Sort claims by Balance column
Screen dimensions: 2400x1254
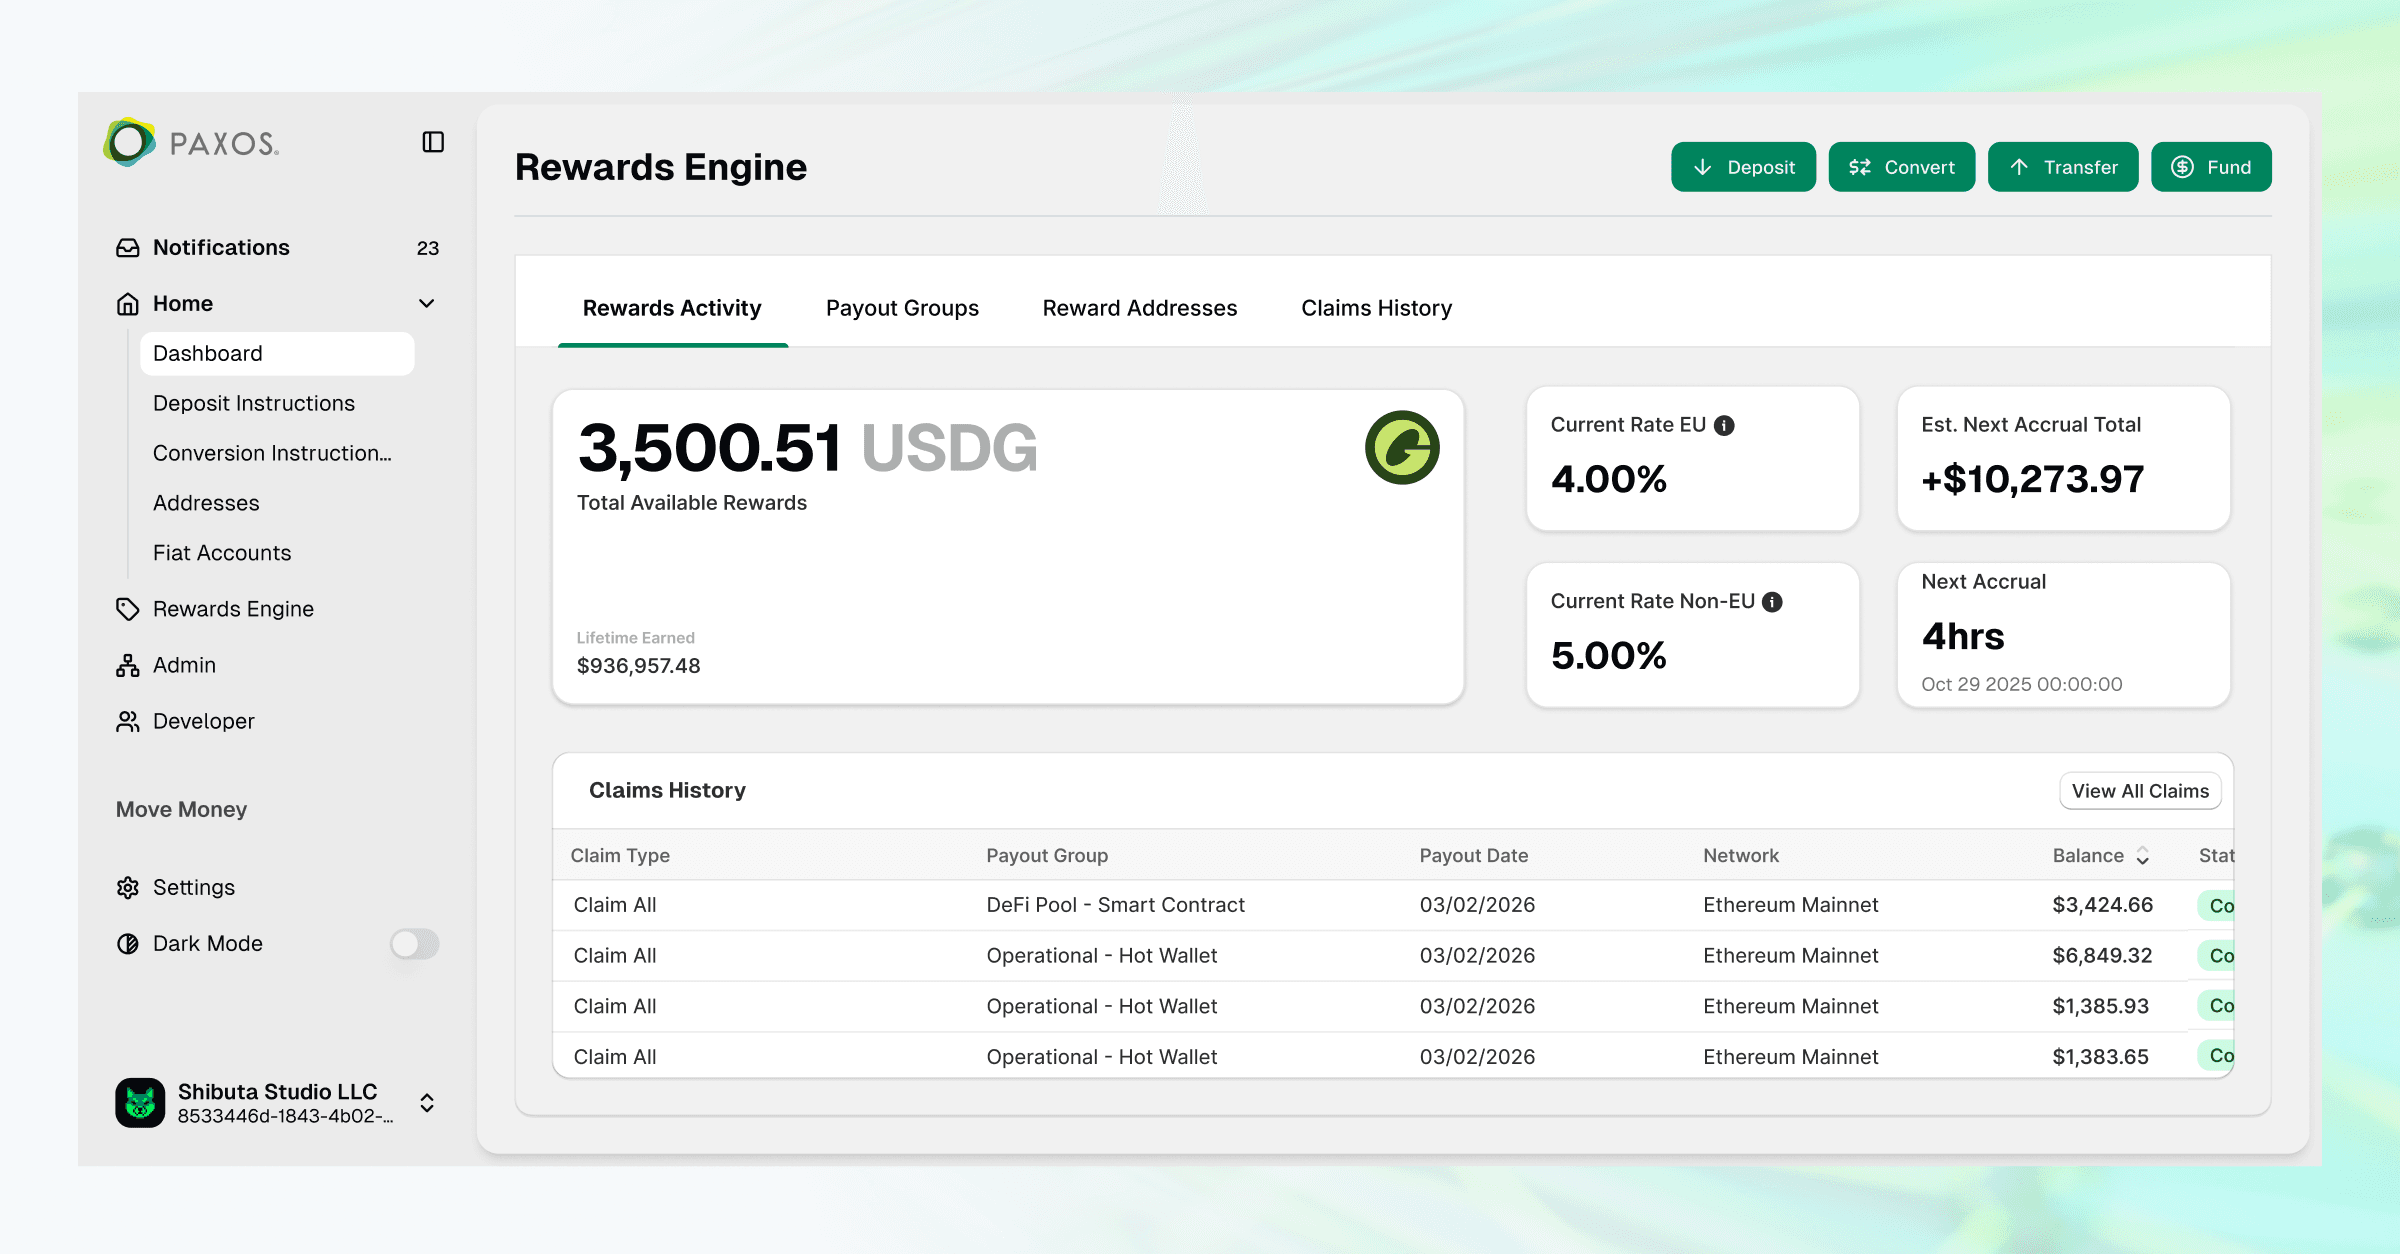(2143, 856)
